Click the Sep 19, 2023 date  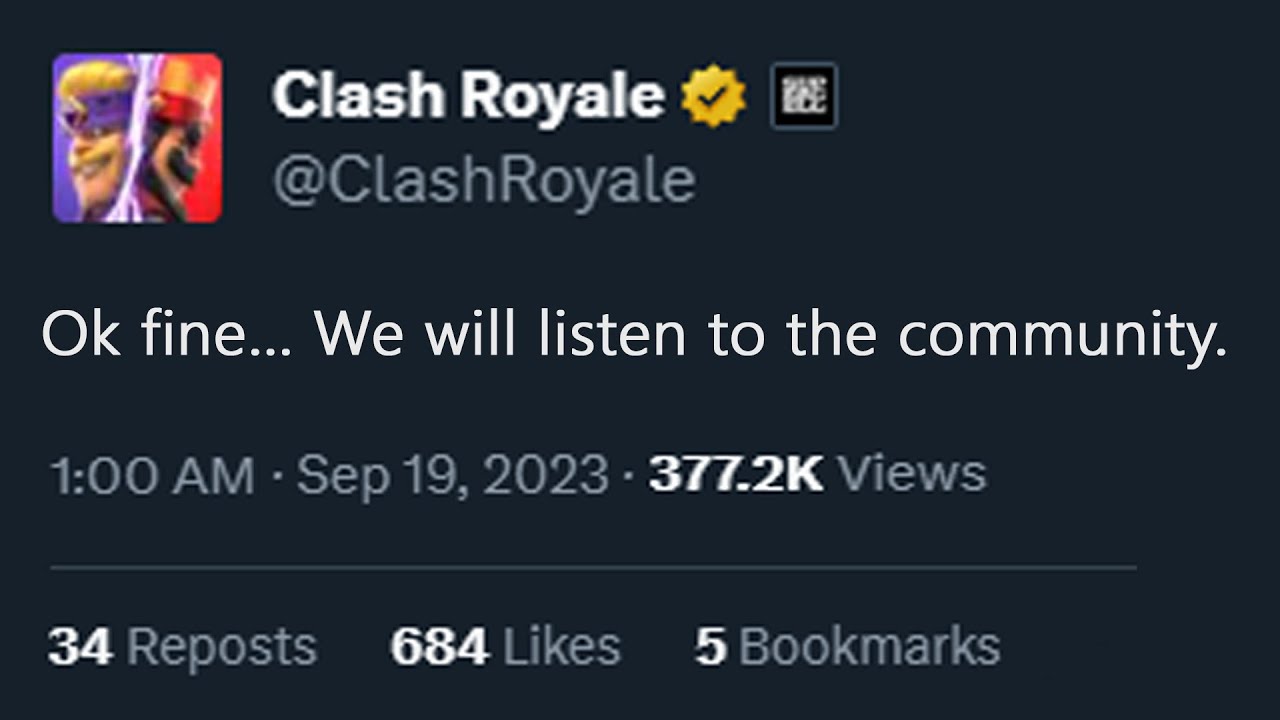click(452, 476)
